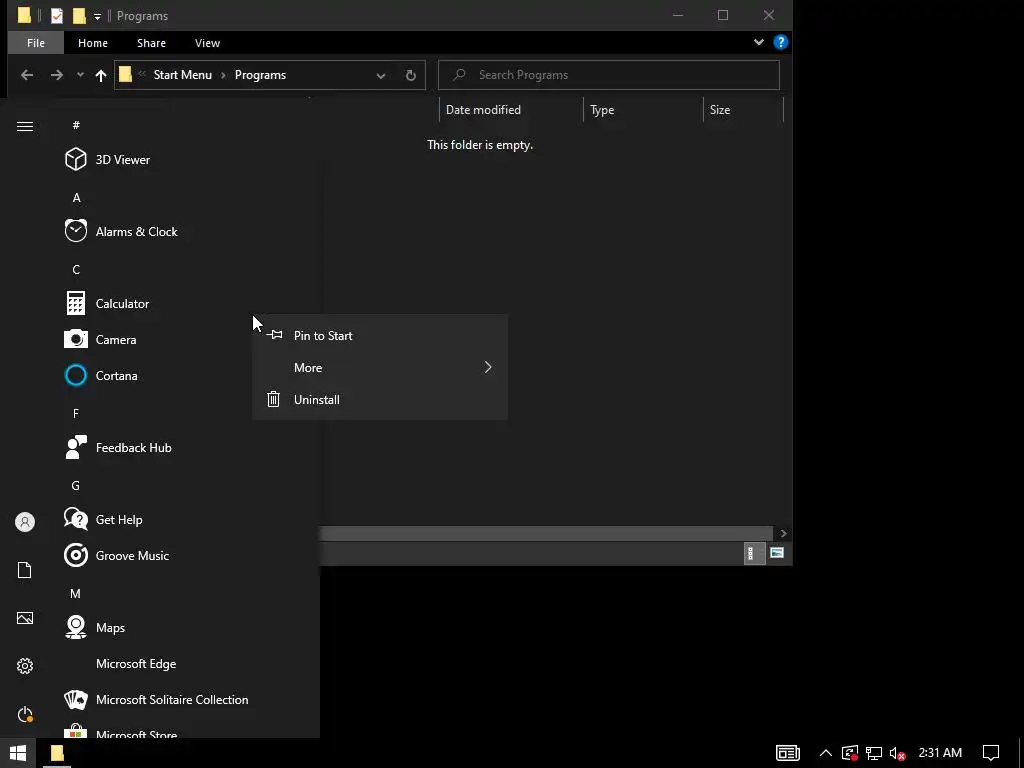Open the Quick Access Toolbar customize dropdown
Screen dimensions: 1024x768
pyautogui.click(x=97, y=16)
